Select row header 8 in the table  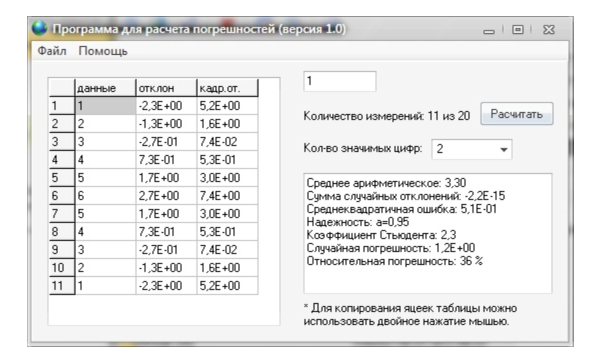pyautogui.click(x=62, y=231)
